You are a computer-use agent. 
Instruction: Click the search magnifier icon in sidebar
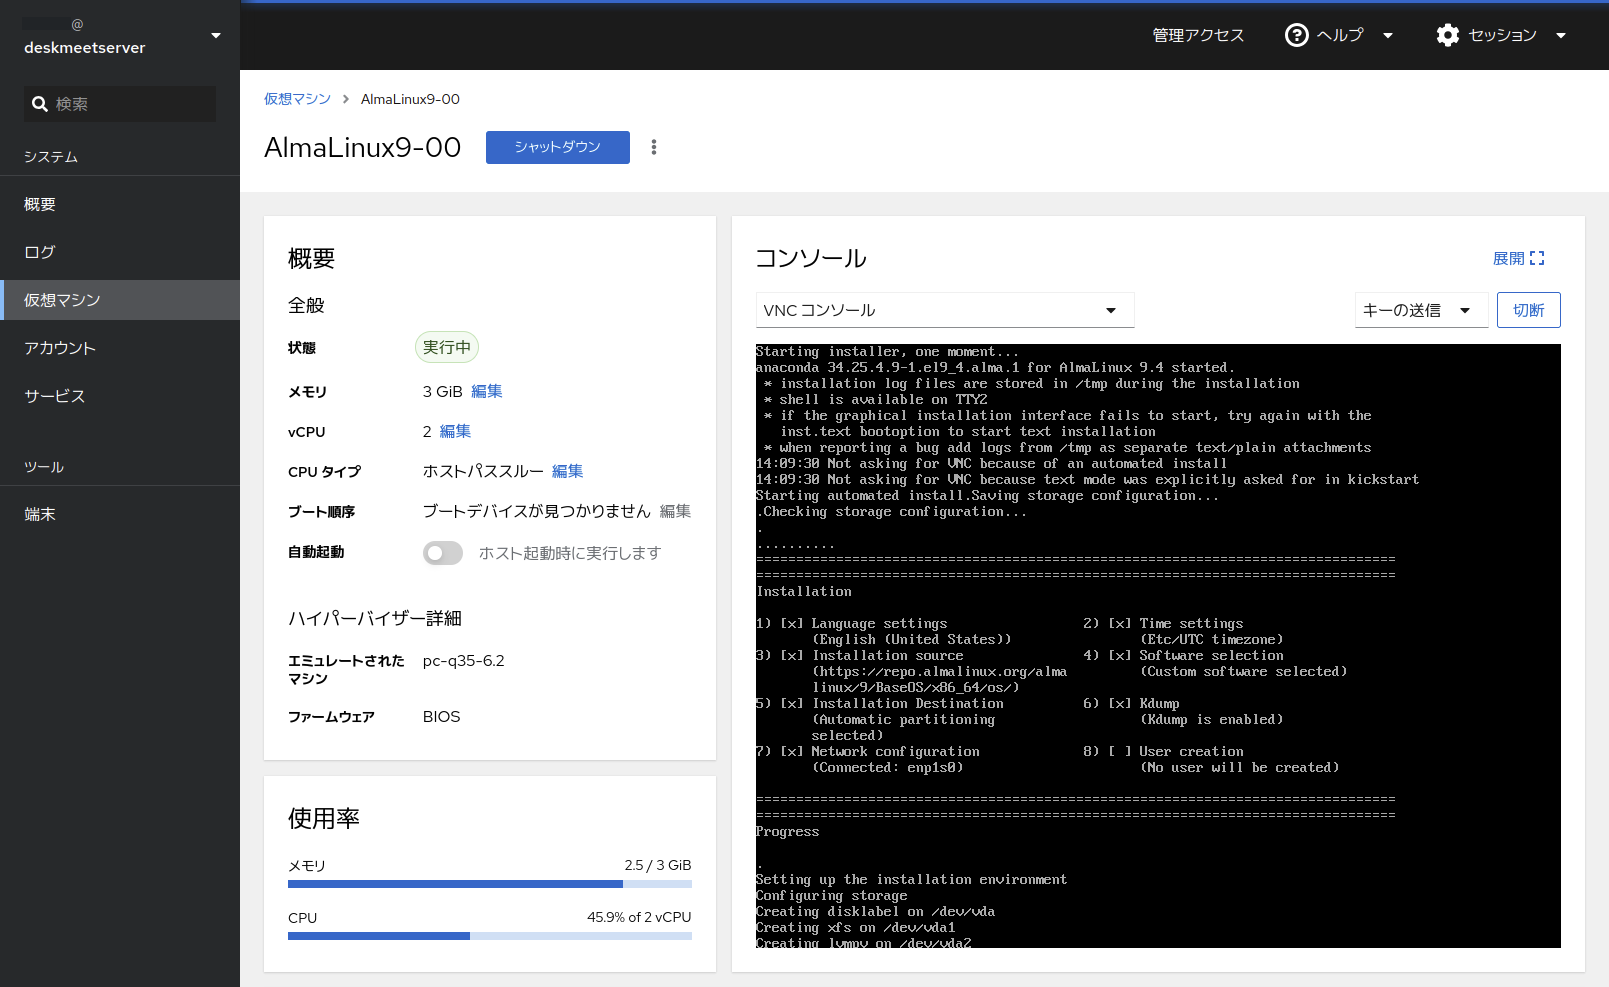coord(40,104)
